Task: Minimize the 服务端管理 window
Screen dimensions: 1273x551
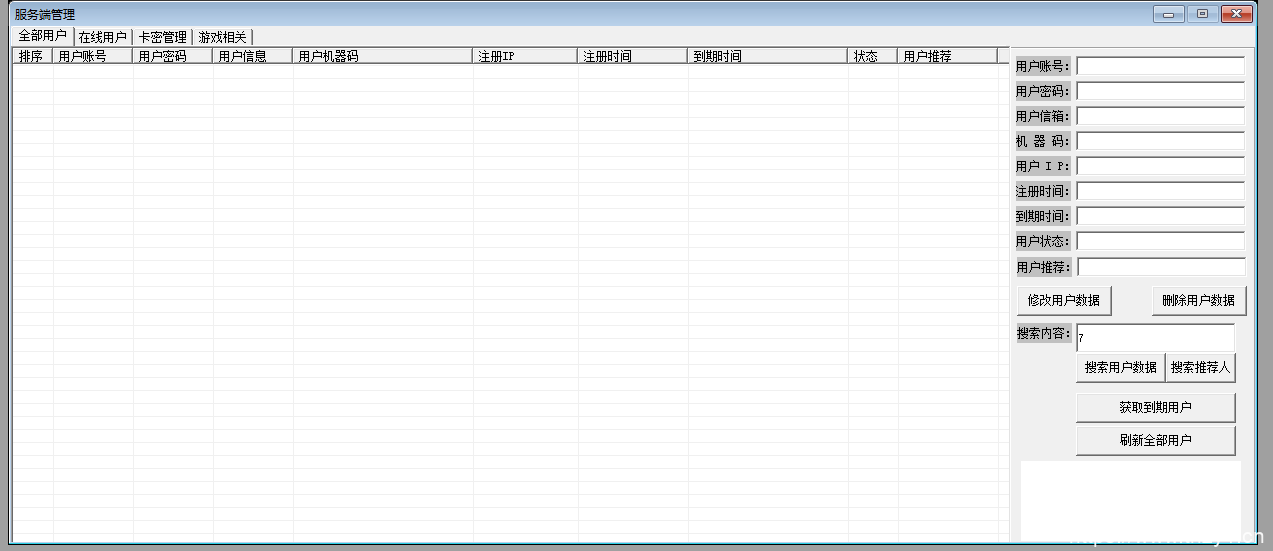Action: [x=1168, y=14]
